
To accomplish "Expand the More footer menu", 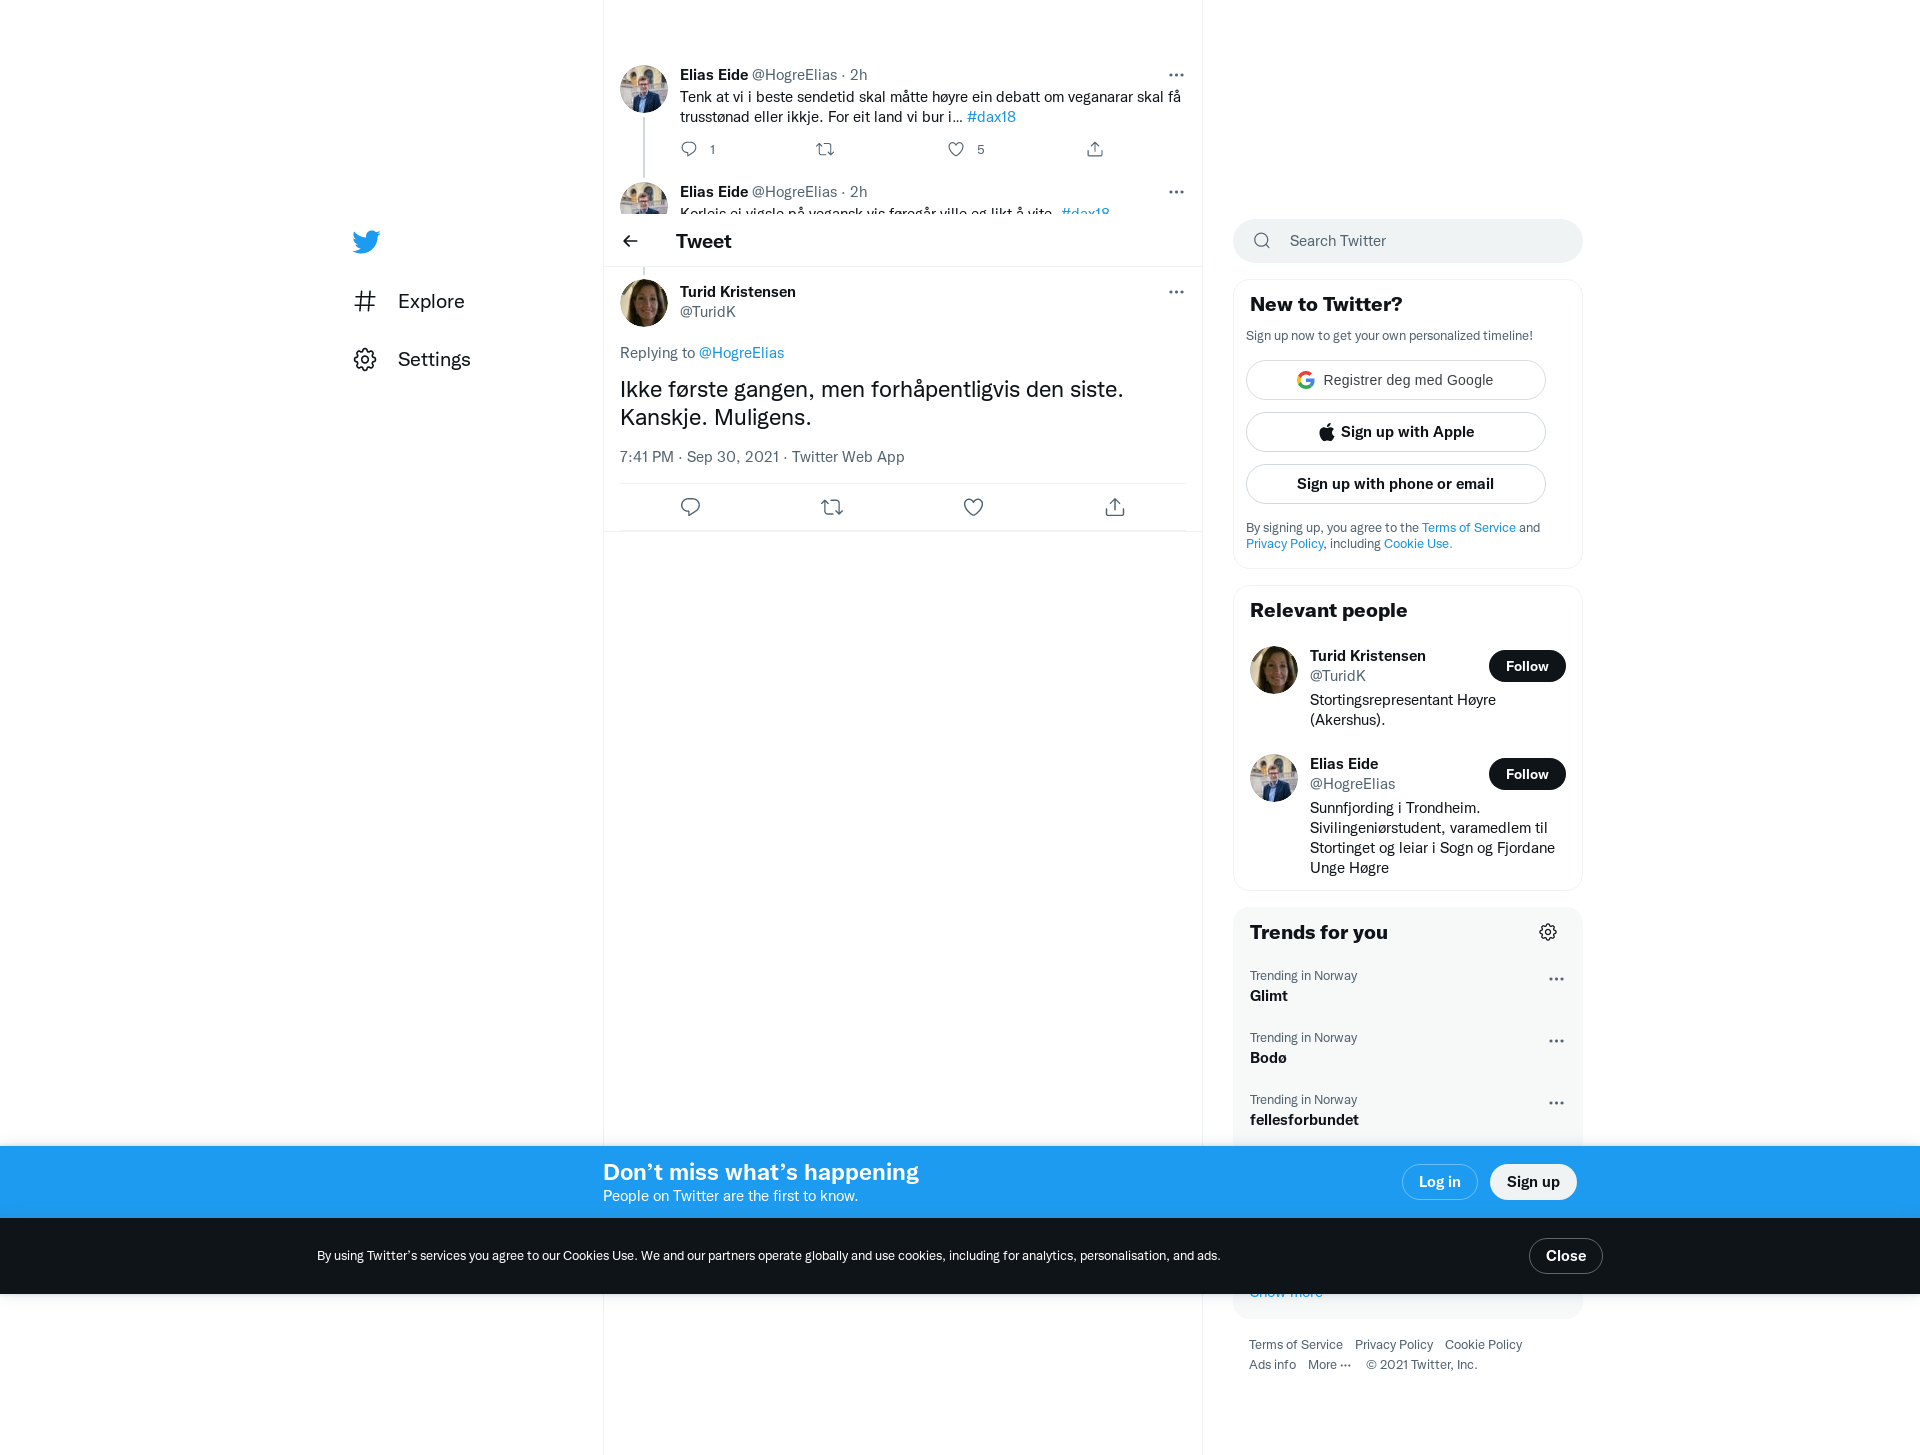I will (1329, 1365).
